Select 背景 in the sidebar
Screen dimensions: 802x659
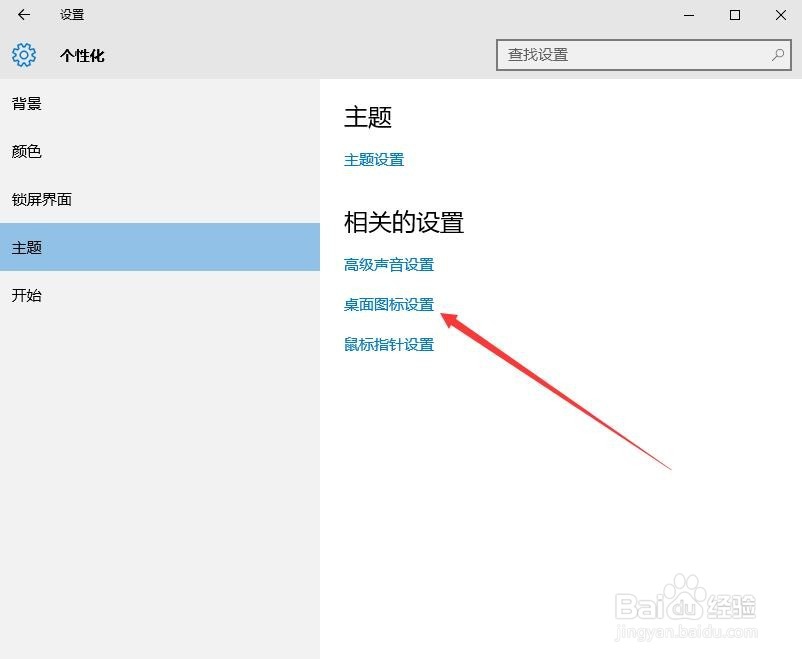(26, 103)
